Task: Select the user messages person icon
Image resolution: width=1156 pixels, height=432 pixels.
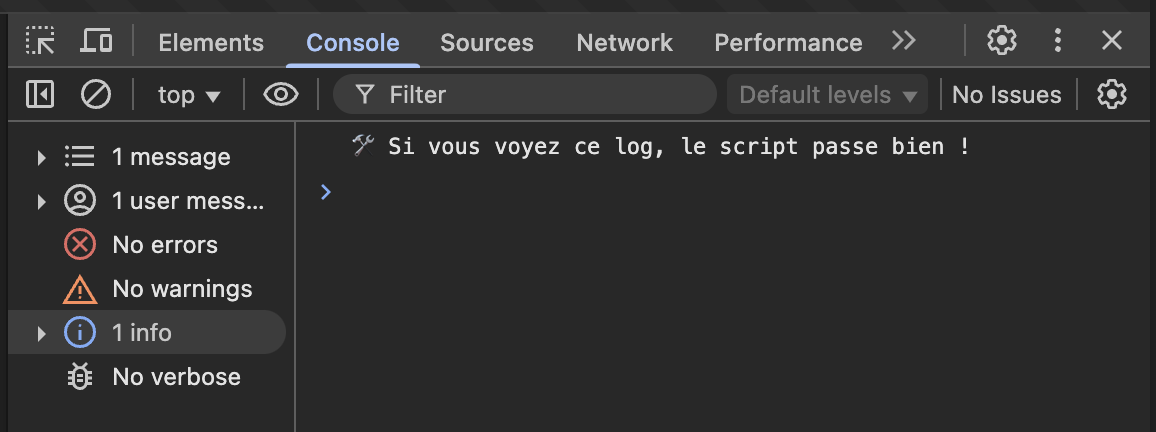Action: click(x=80, y=201)
